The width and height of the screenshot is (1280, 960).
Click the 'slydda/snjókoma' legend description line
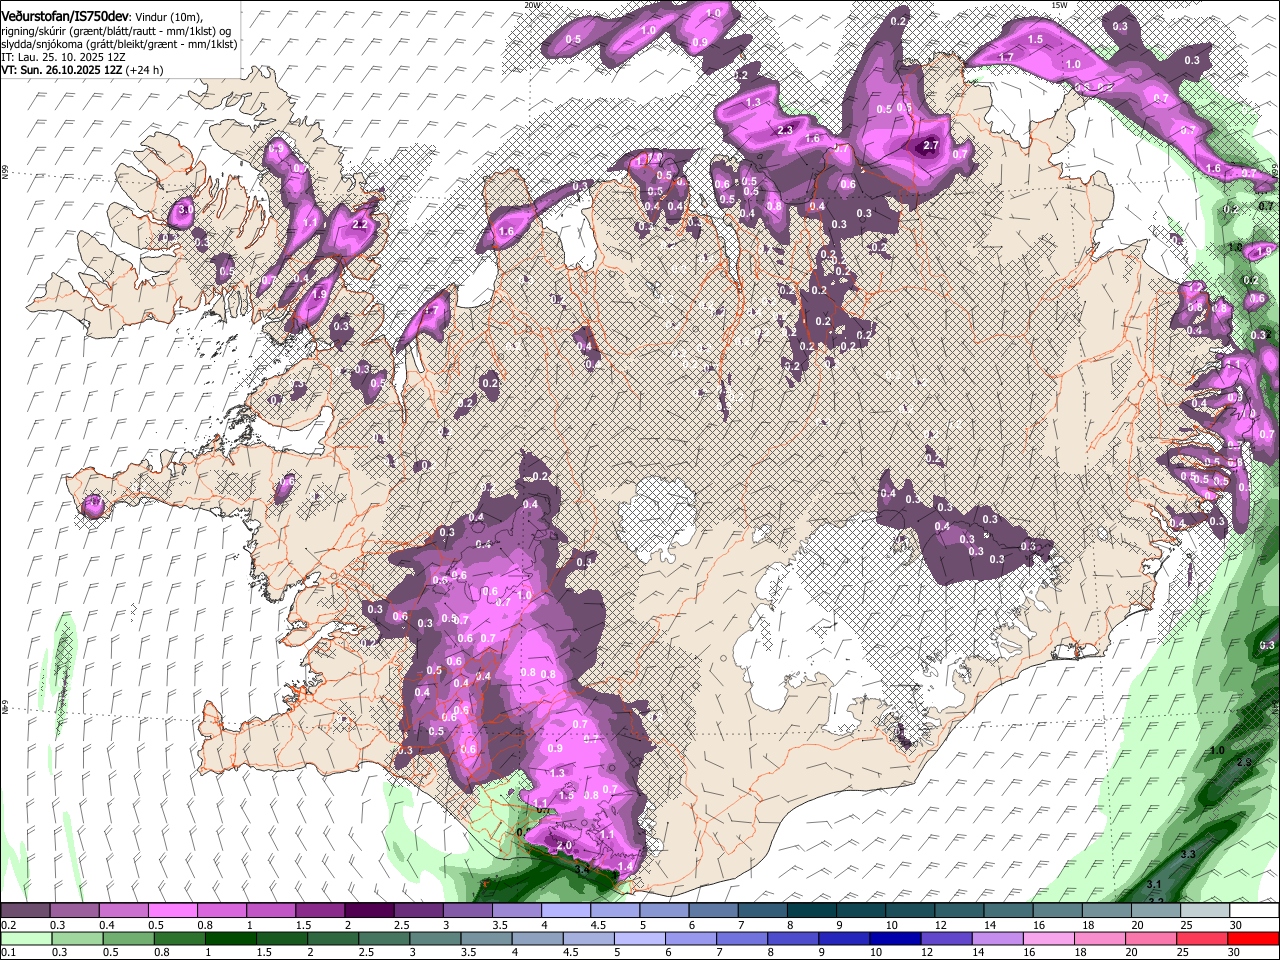click(x=119, y=44)
